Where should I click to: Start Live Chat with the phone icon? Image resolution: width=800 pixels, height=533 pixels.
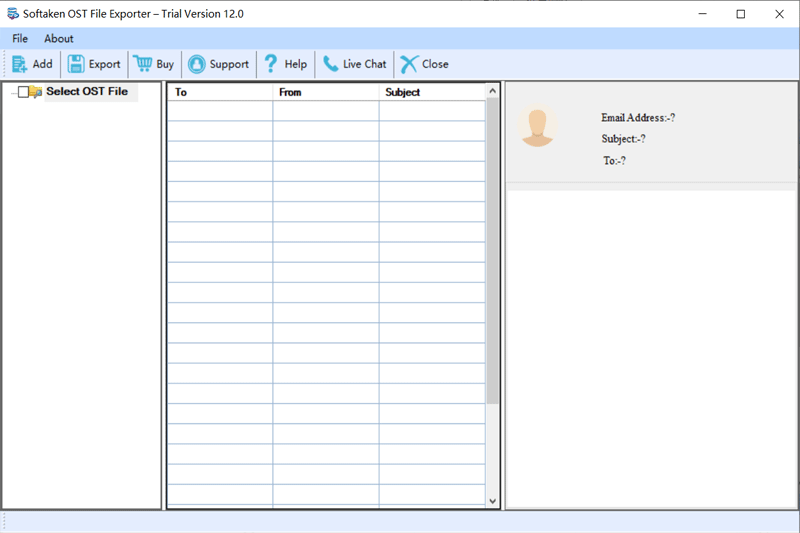330,64
